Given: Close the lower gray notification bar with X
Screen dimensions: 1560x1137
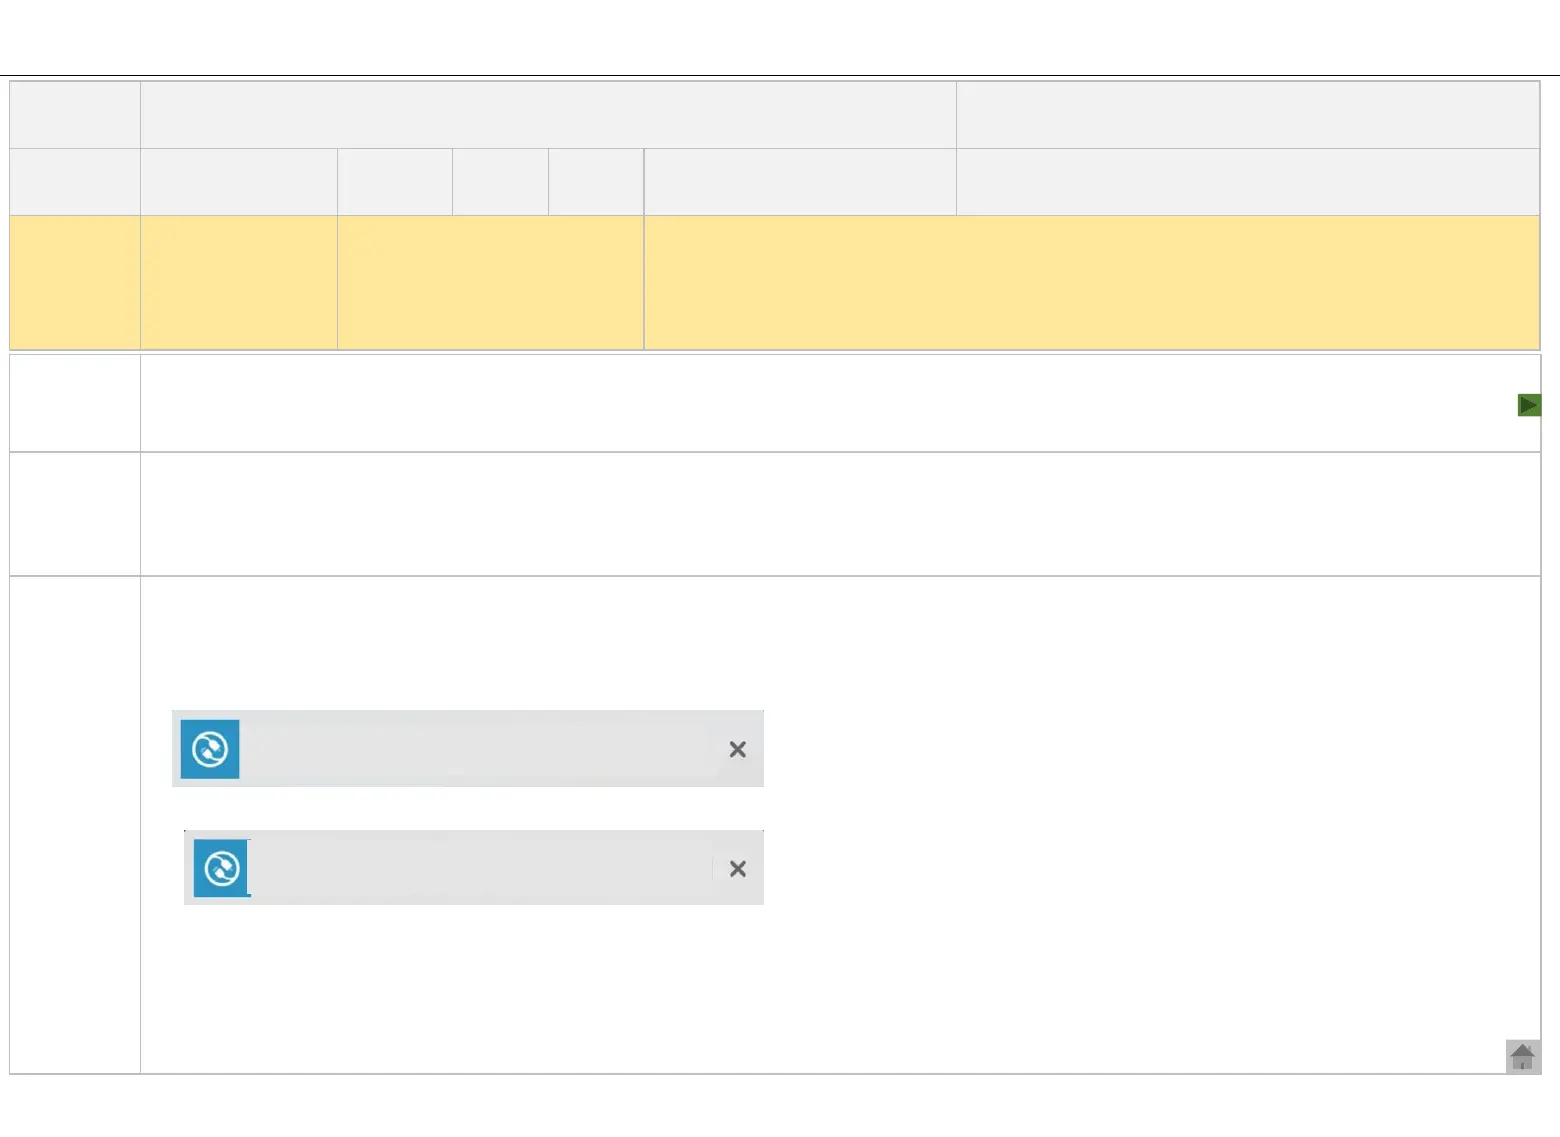Looking at the screenshot, I should (738, 869).
